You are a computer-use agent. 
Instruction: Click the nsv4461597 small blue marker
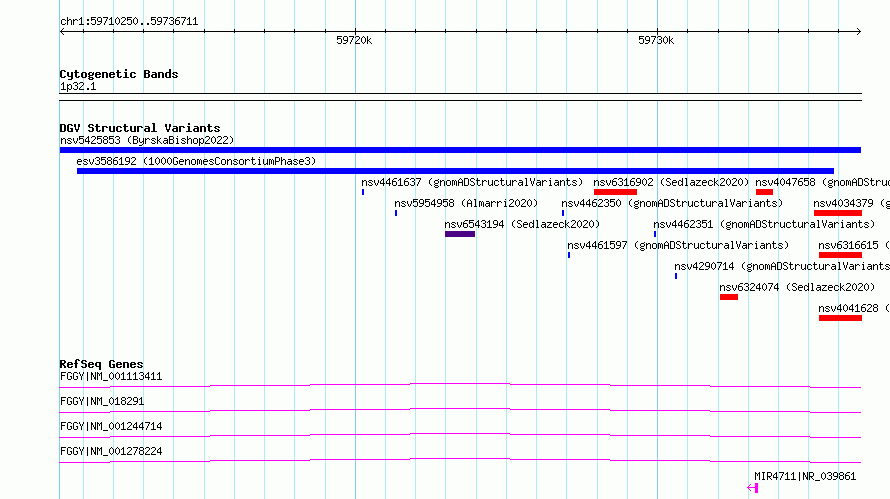569,255
